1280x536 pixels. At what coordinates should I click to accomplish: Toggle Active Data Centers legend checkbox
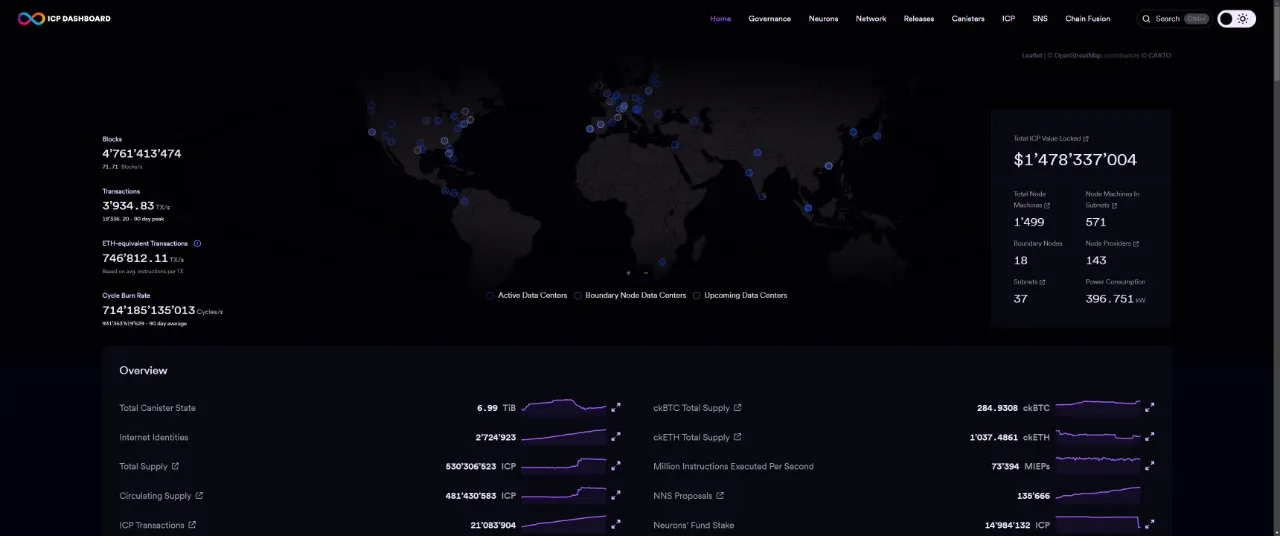(490, 295)
